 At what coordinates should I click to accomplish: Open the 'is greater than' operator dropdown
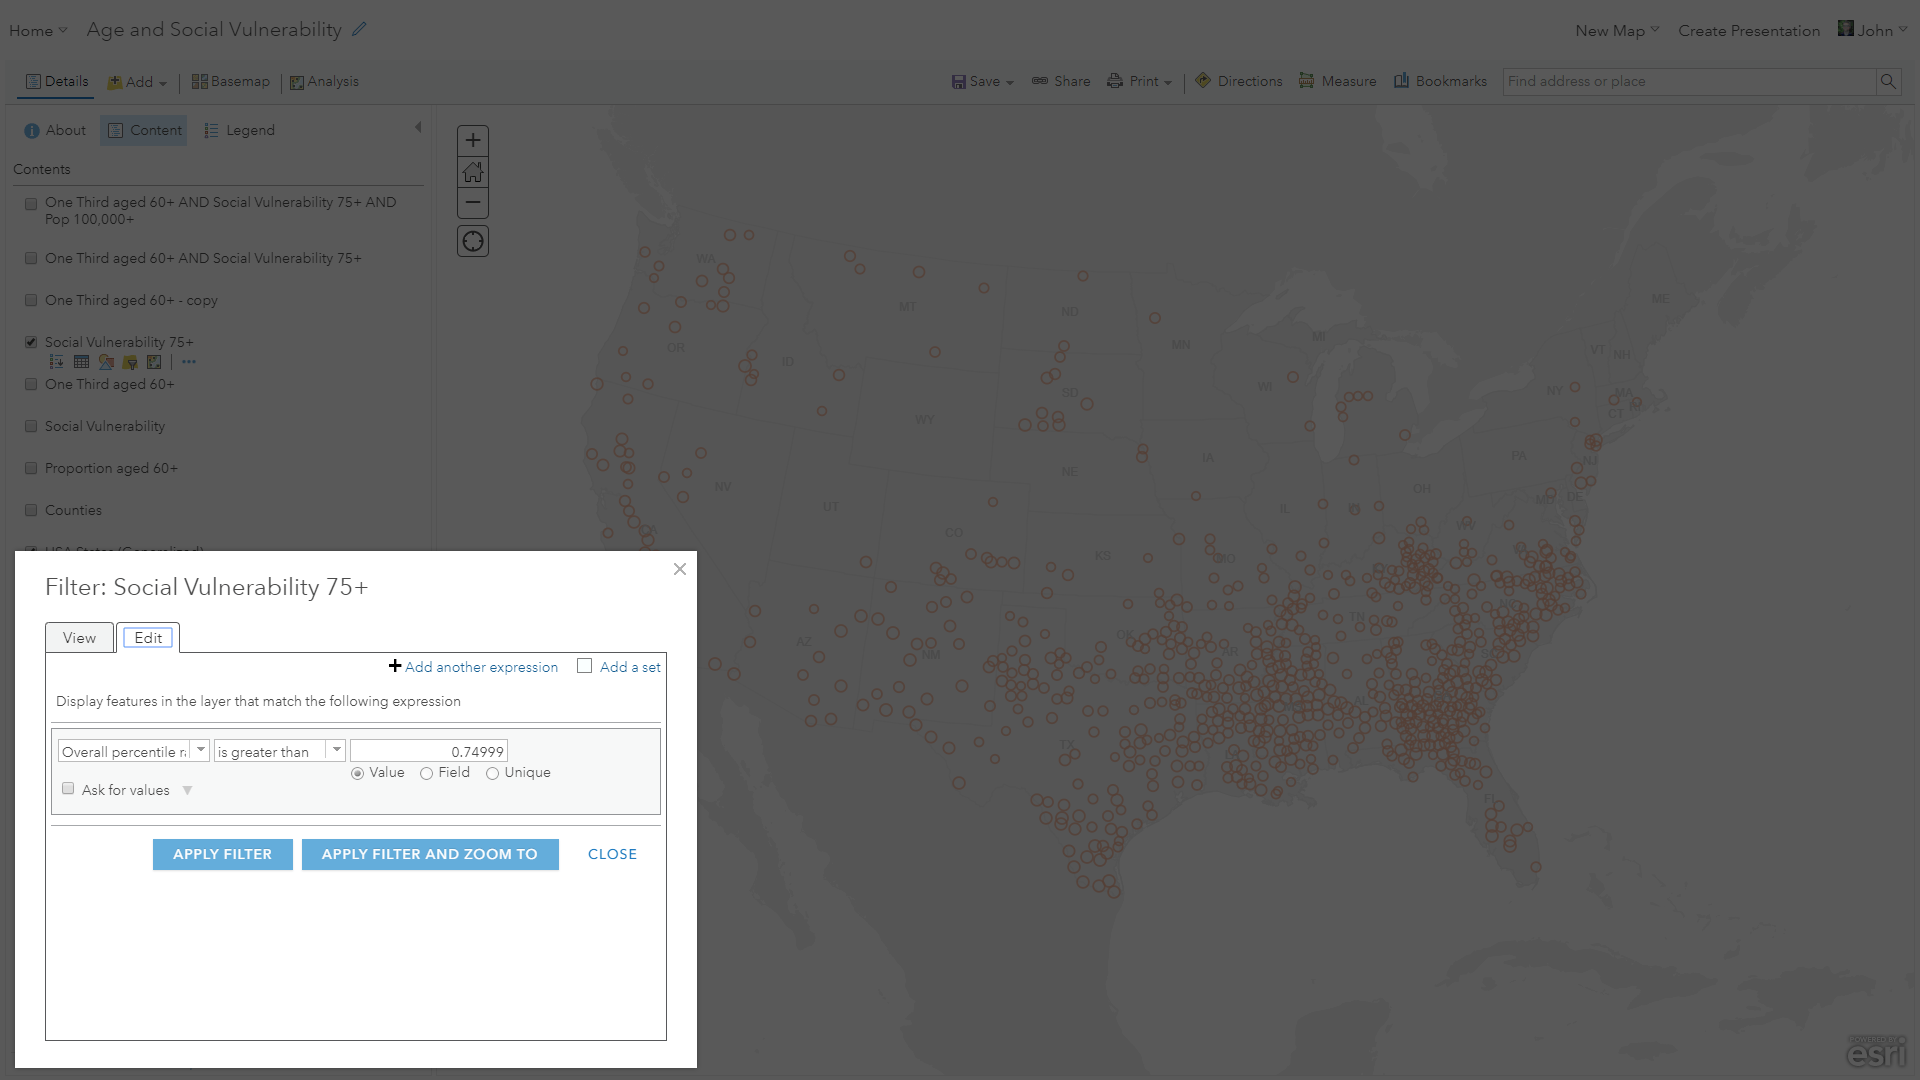(337, 750)
